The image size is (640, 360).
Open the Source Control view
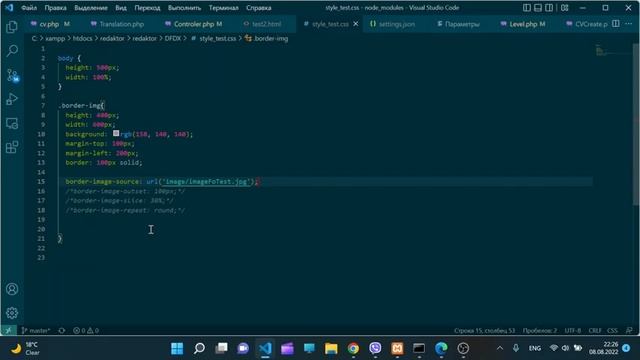tap(12, 75)
